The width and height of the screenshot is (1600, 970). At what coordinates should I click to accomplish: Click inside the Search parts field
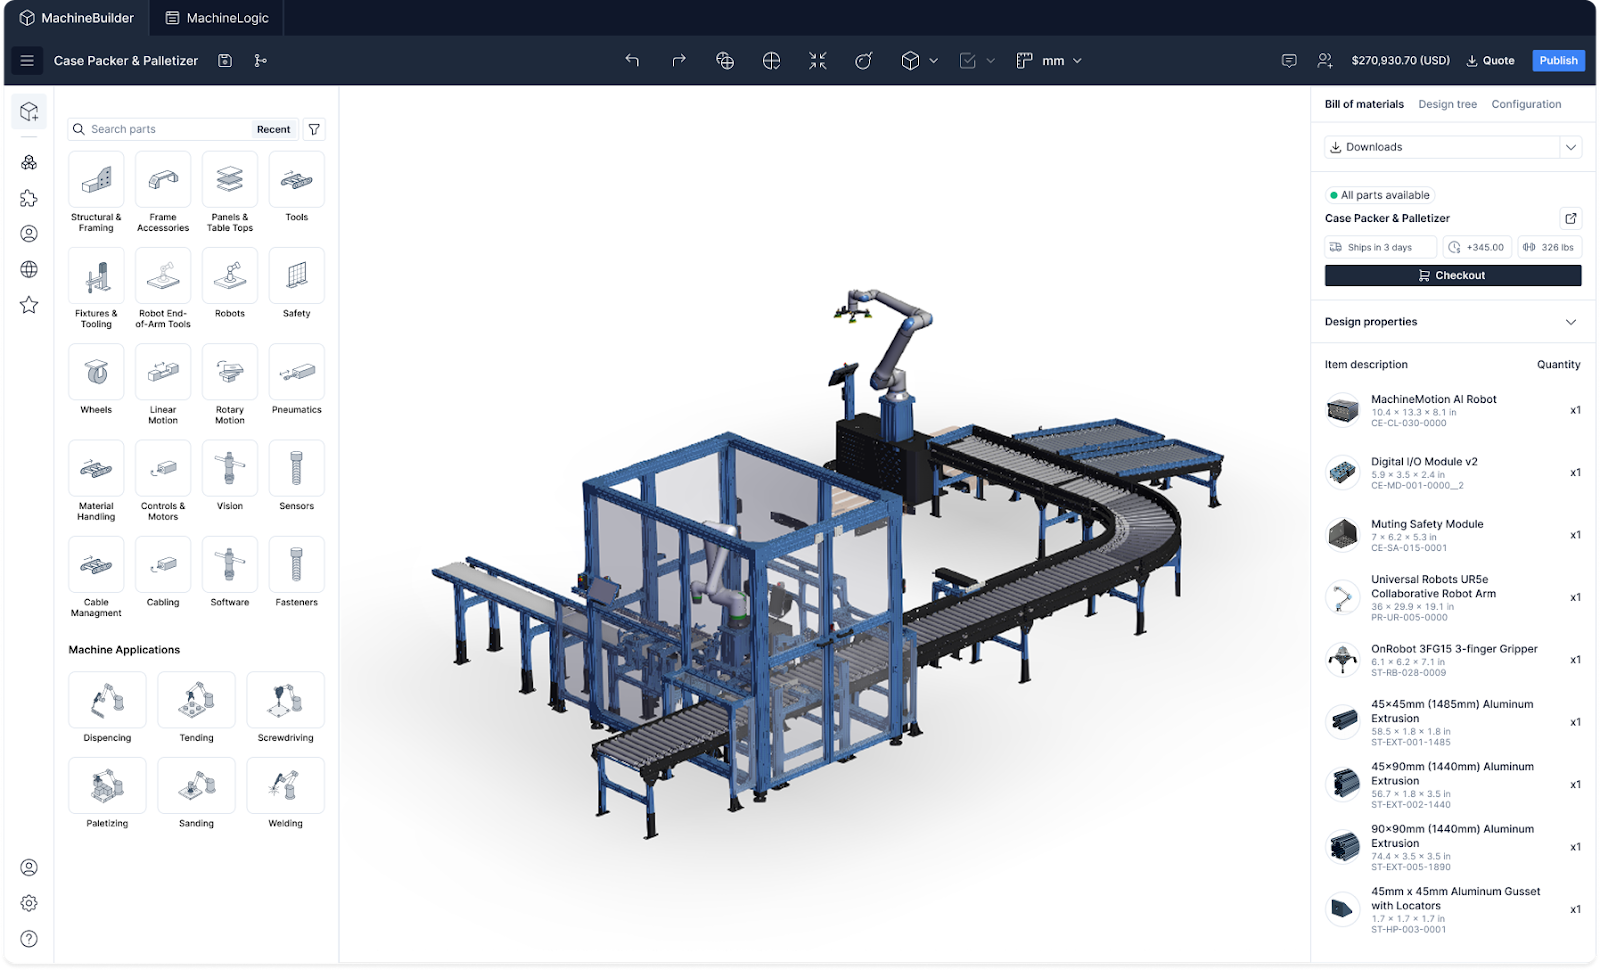pyautogui.click(x=160, y=129)
